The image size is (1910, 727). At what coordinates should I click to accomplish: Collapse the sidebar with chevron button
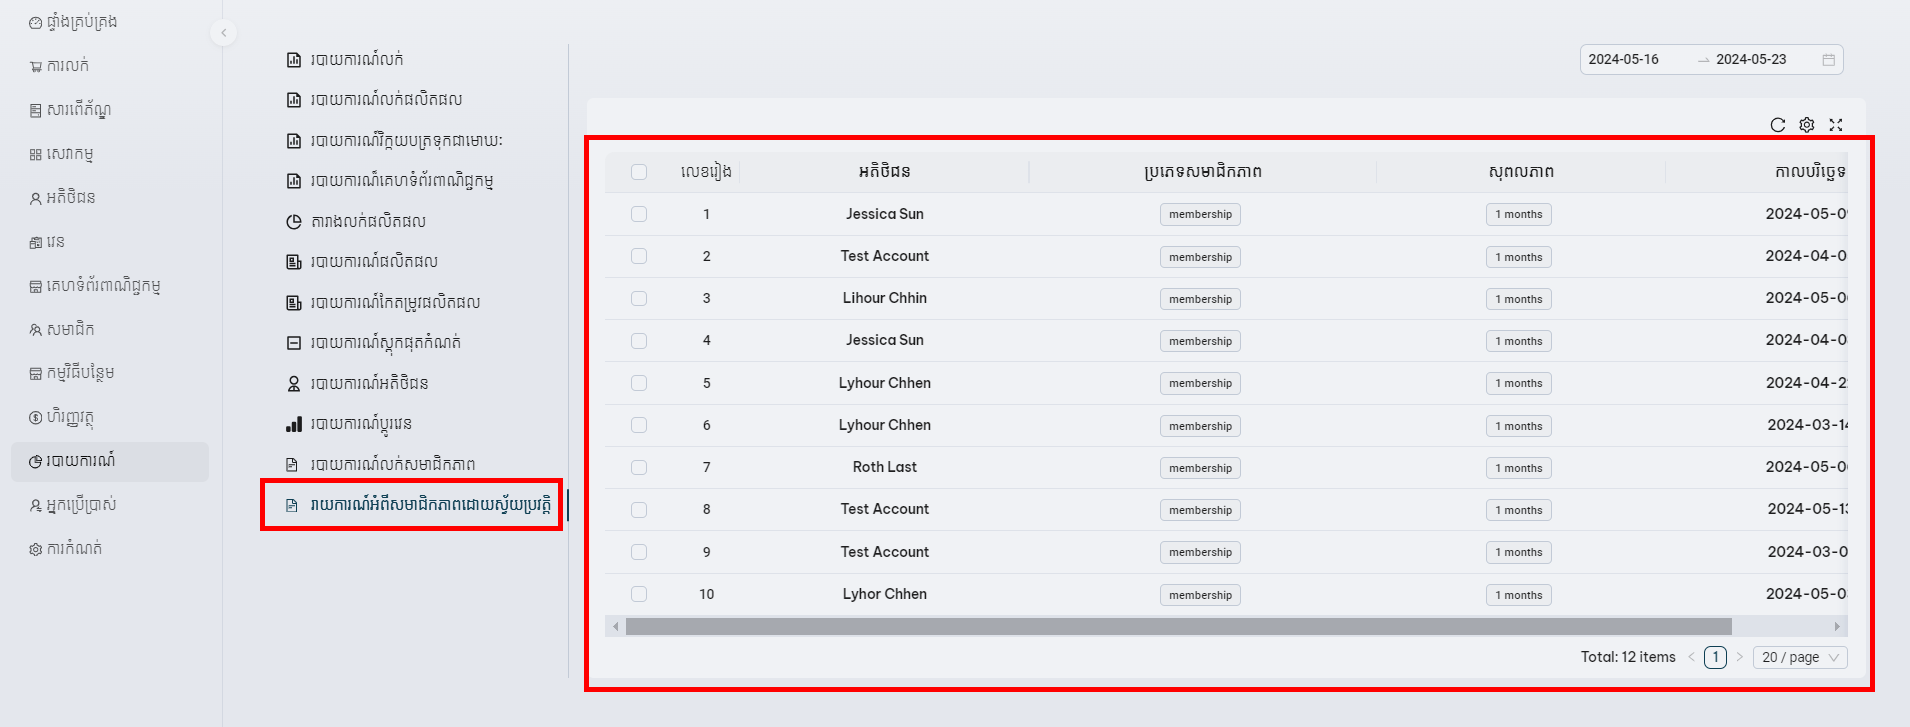point(224,33)
